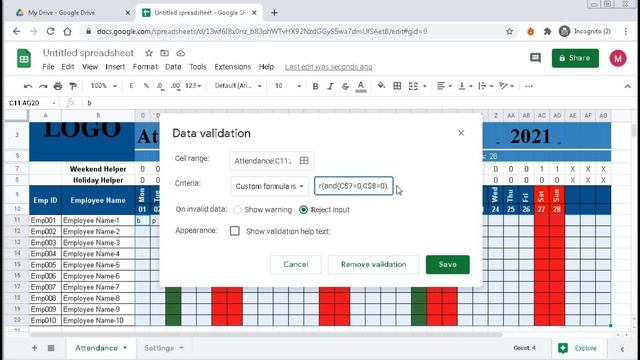This screenshot has width=640, height=360.
Task: Close the Data validation dialog
Action: (x=461, y=133)
